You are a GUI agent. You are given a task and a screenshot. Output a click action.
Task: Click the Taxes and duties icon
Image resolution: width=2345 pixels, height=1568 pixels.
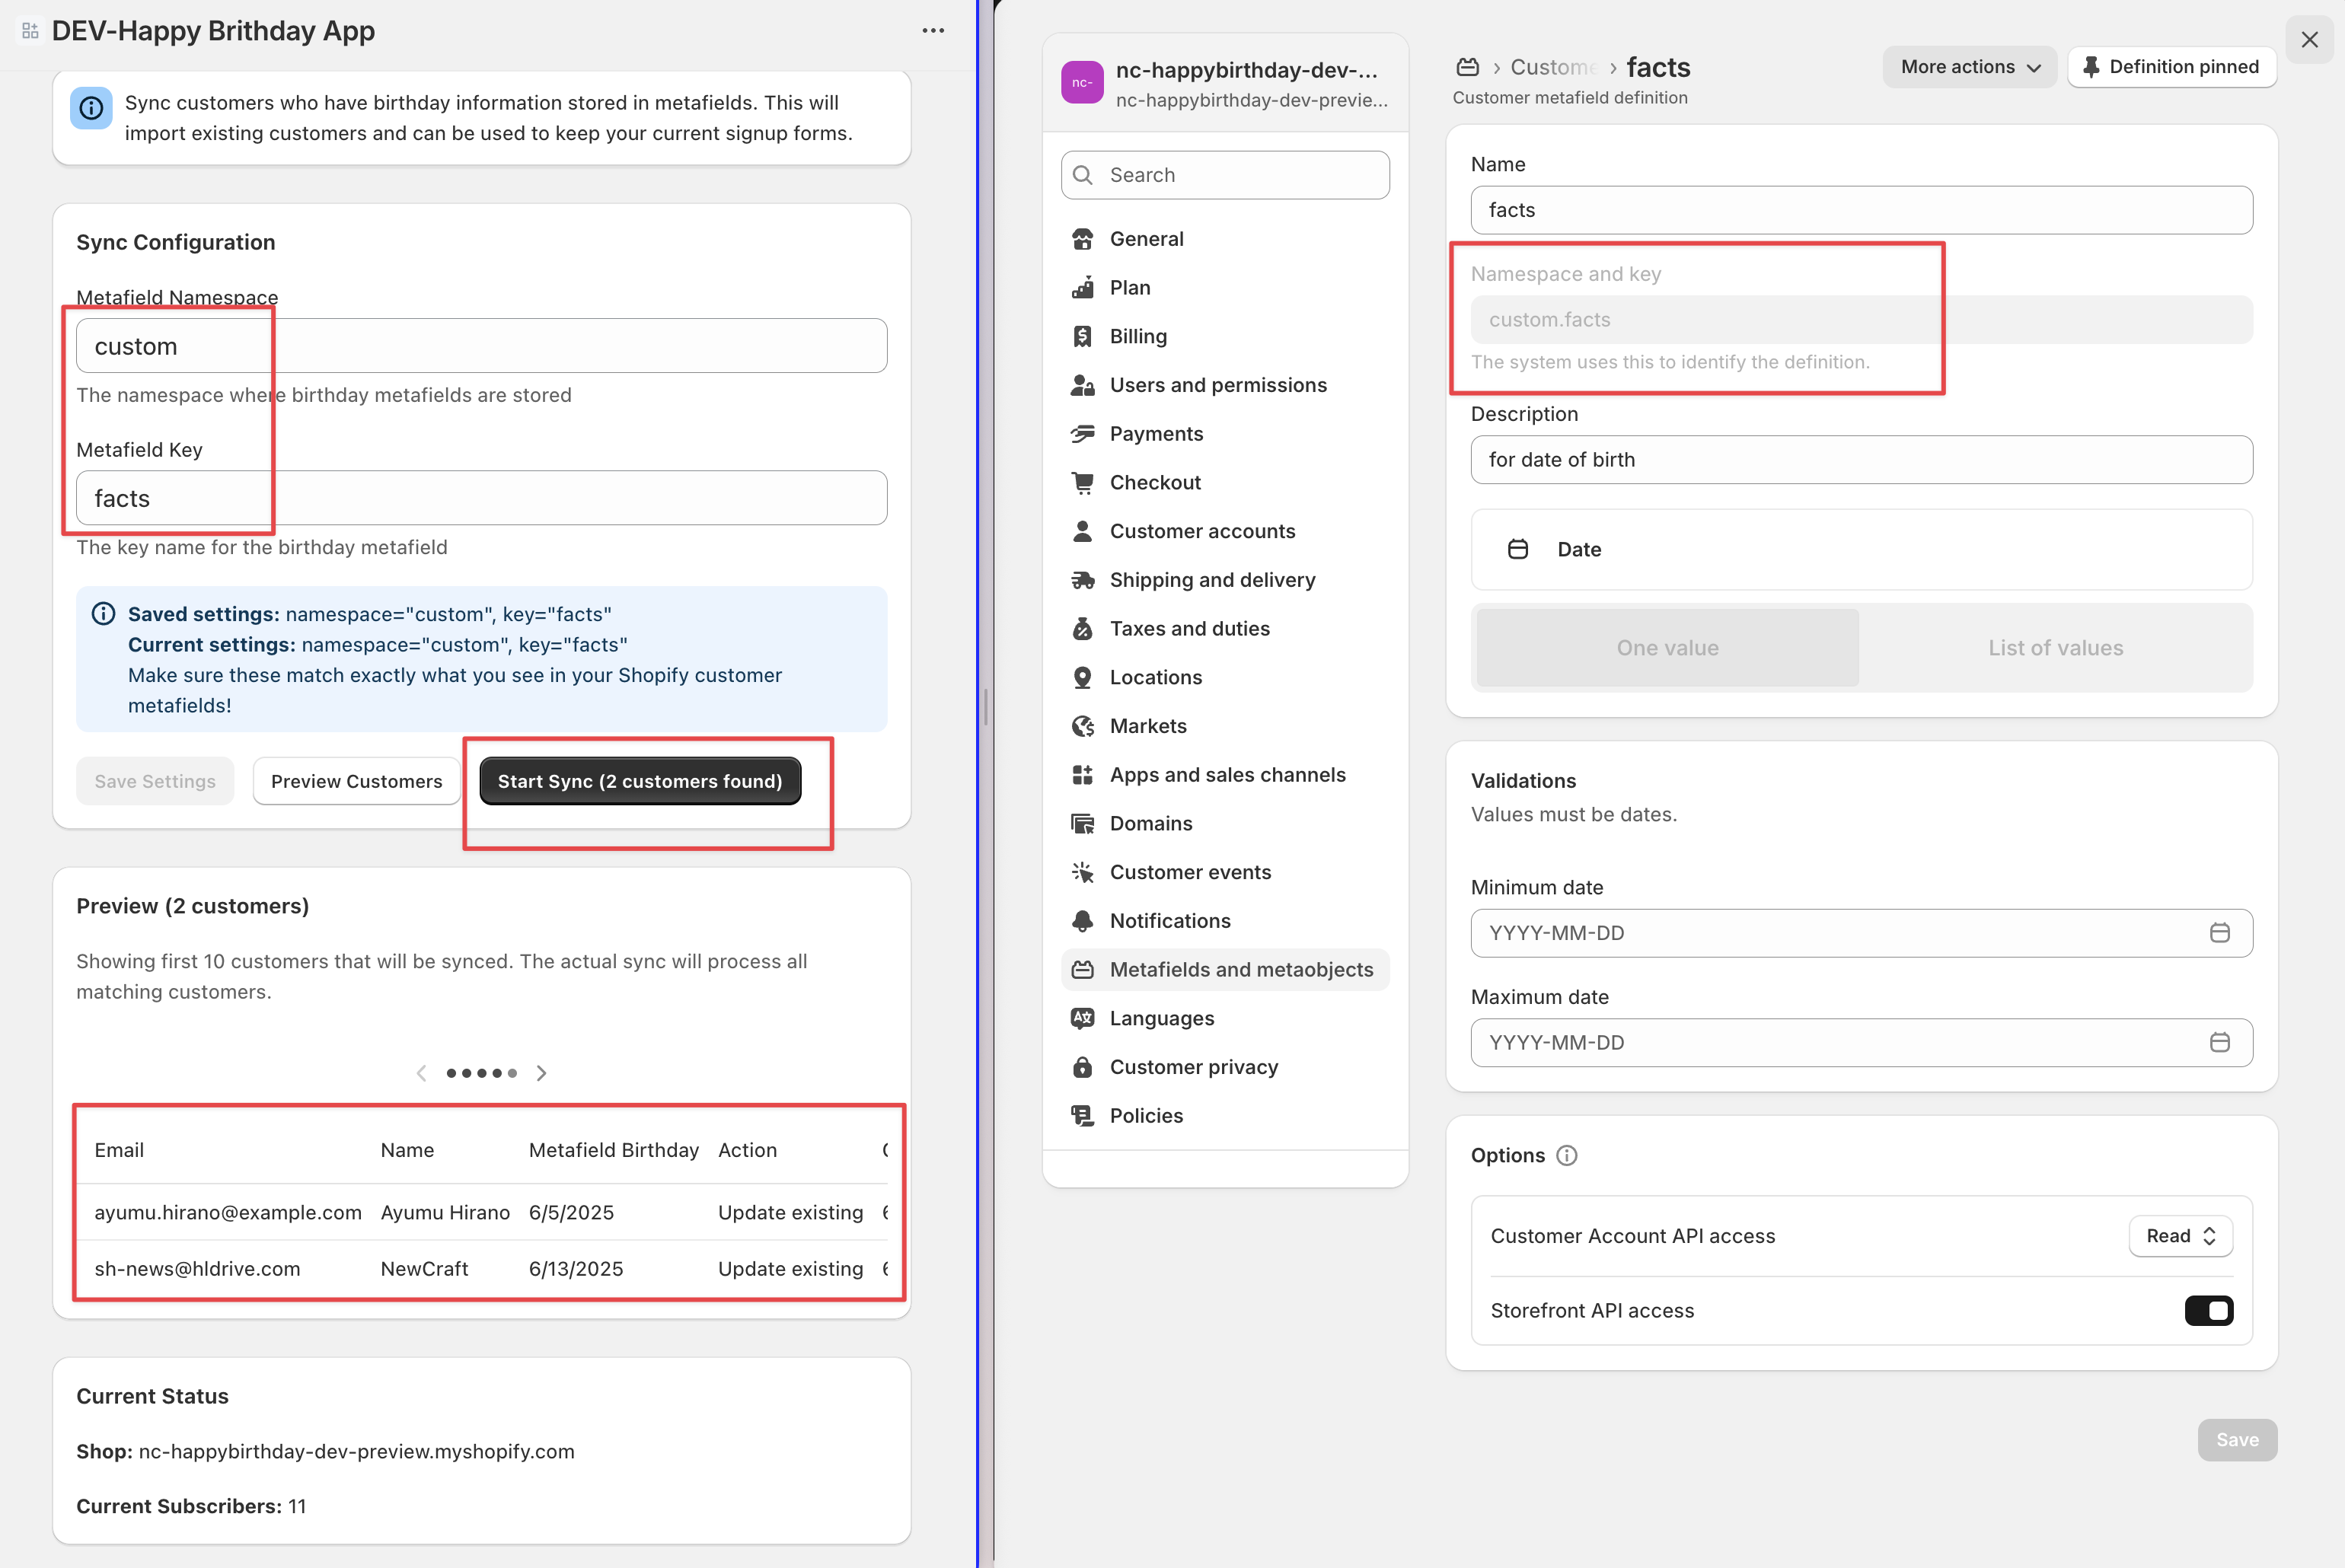(x=1083, y=628)
